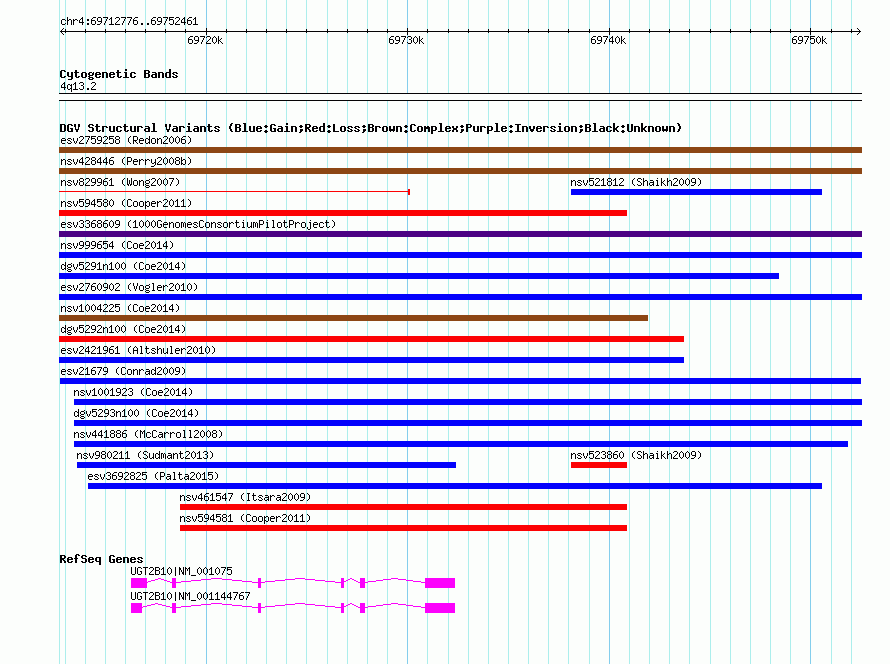Select the blue nsv1001923 gain bar
This screenshot has width=890, height=664.
tap(468, 402)
